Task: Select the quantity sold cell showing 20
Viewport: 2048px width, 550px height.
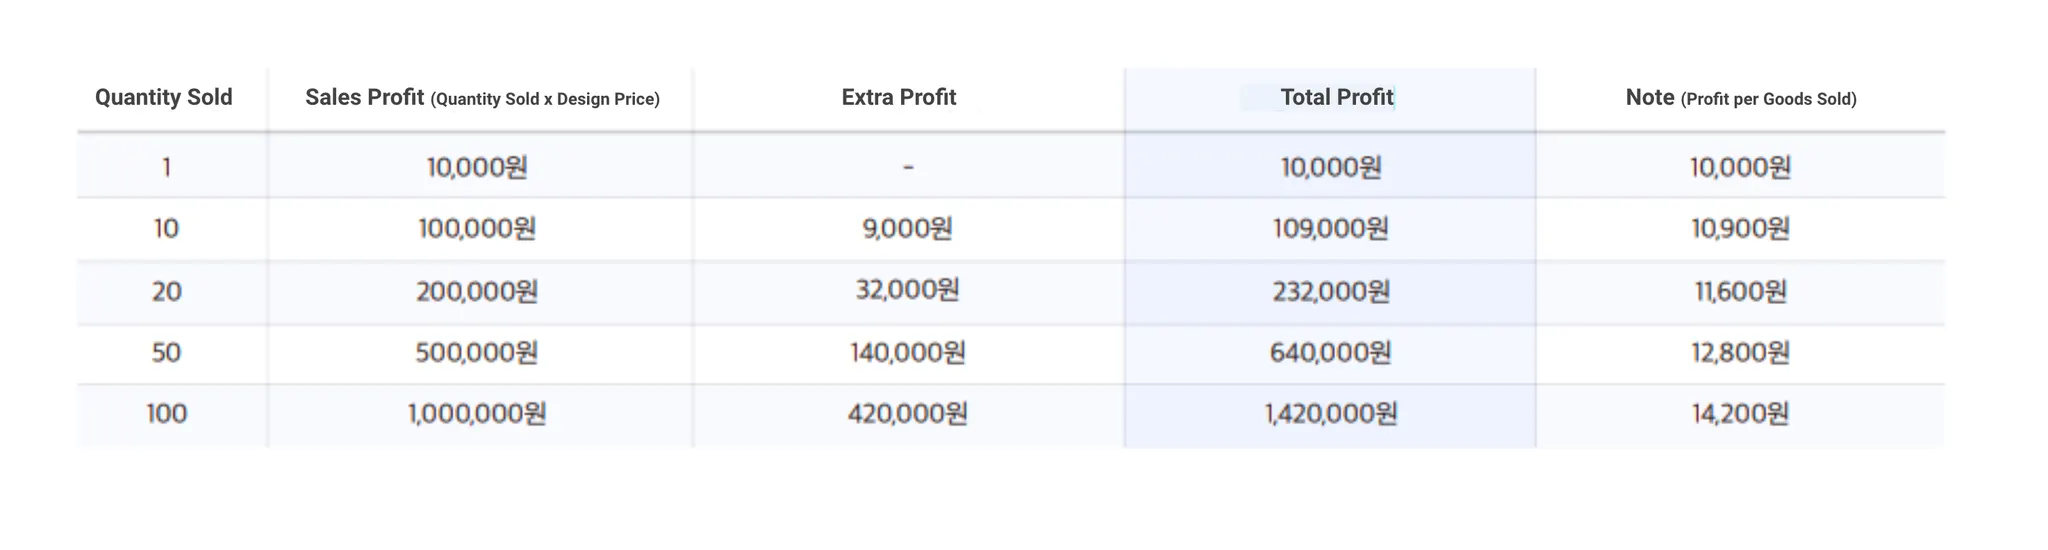Action: 166,292
